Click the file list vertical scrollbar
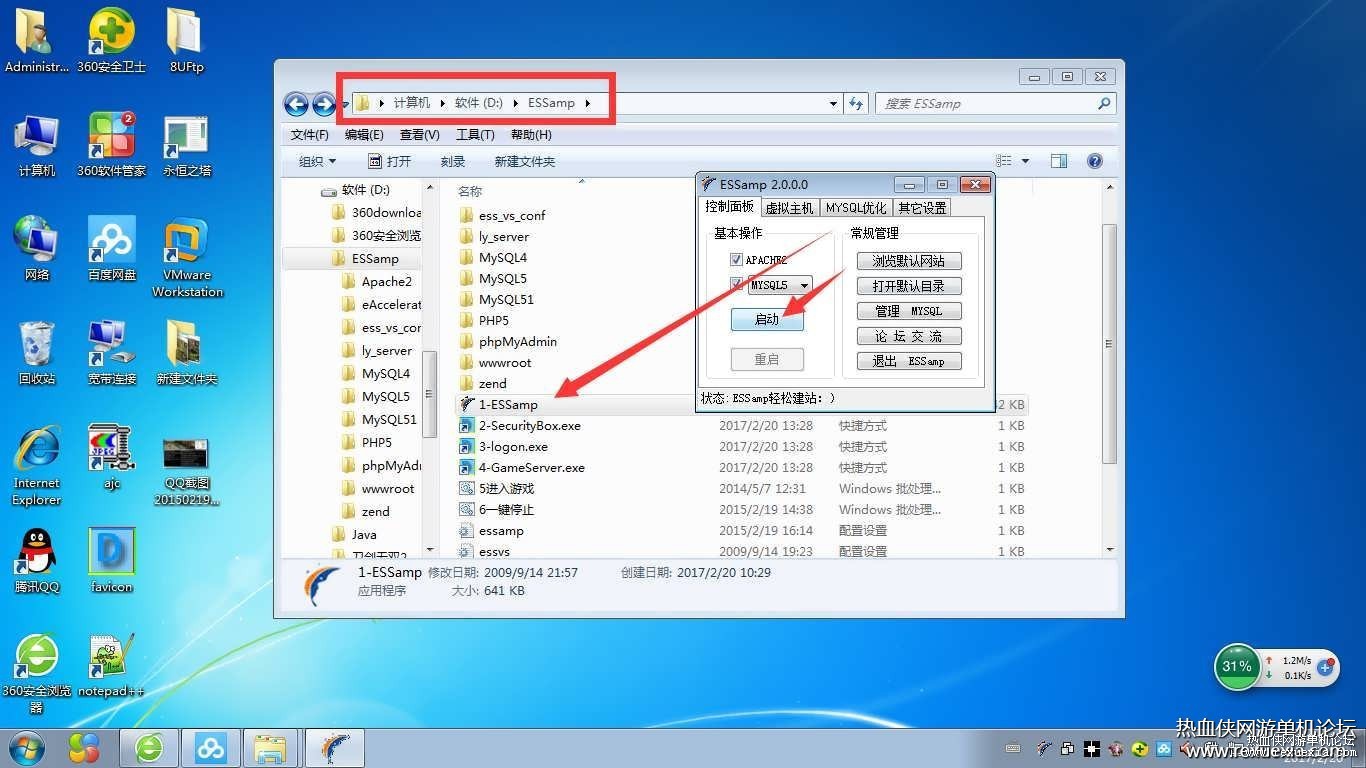Screen dimensions: 1366x768 click(1109, 345)
